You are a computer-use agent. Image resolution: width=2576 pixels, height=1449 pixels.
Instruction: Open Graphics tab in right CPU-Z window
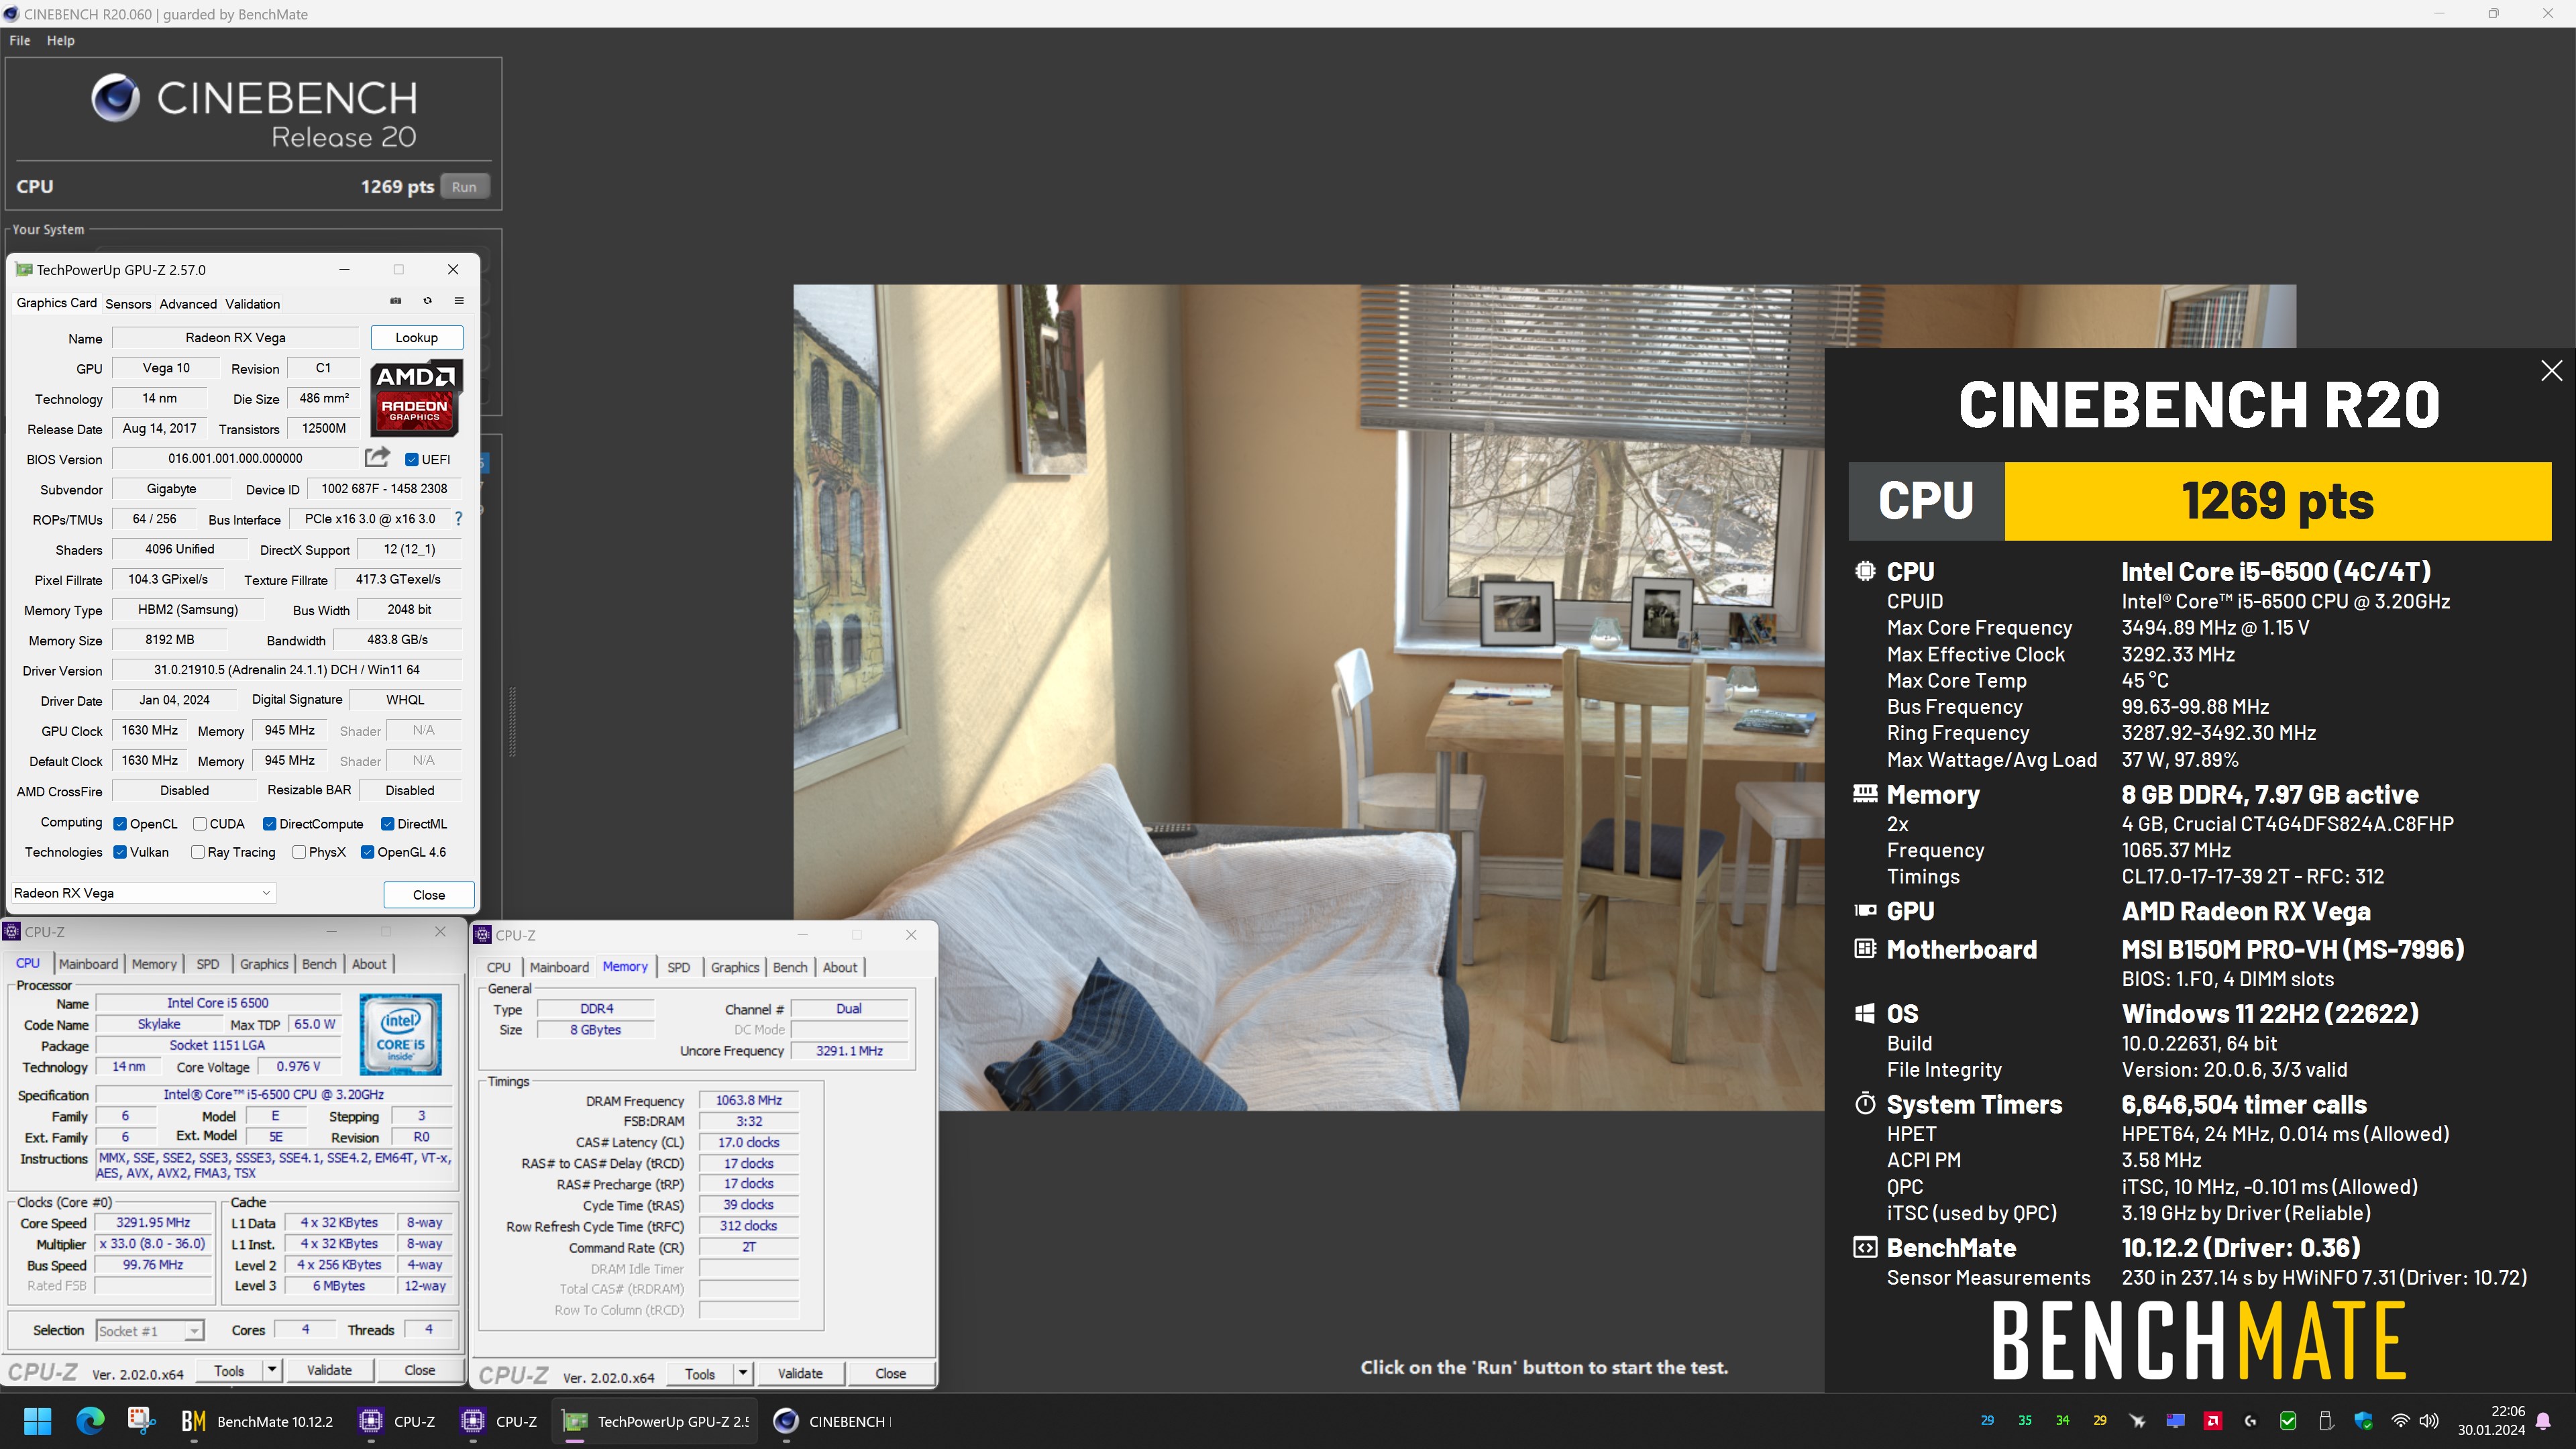coord(735,967)
